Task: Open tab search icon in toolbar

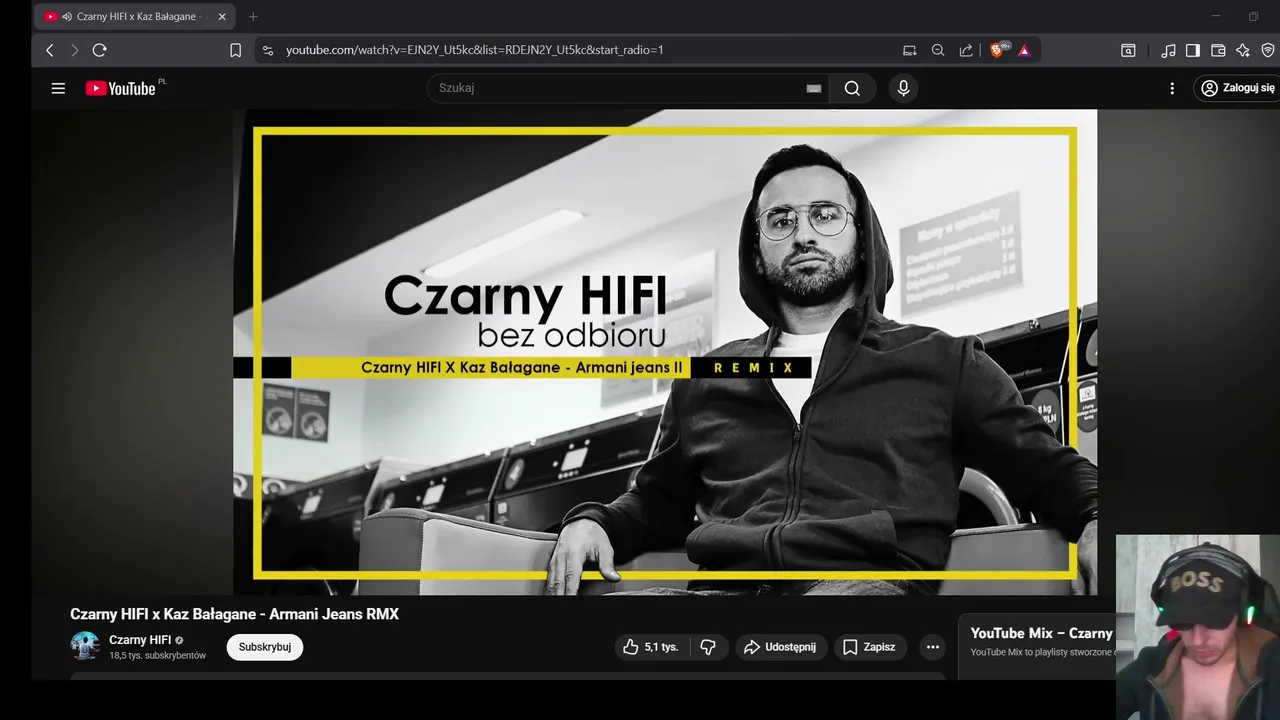Action: tap(1128, 50)
